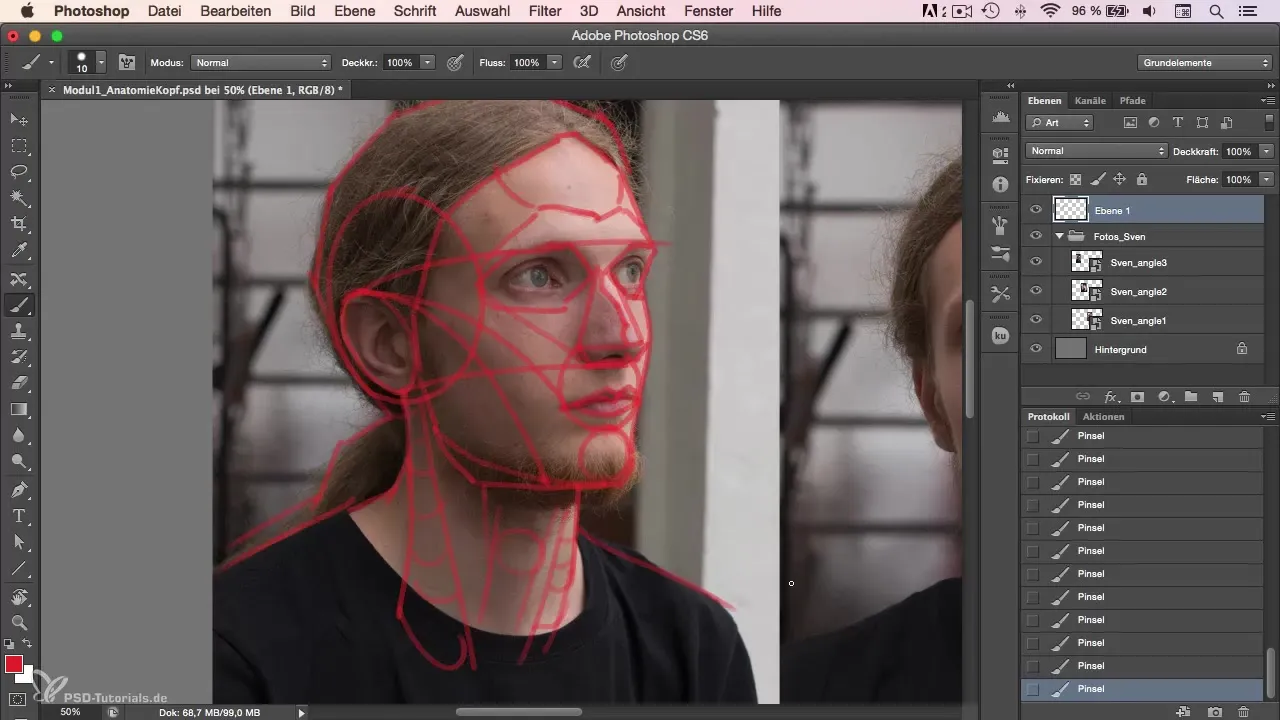
Task: Open the Fluss flow dropdown arrow
Action: click(x=555, y=62)
